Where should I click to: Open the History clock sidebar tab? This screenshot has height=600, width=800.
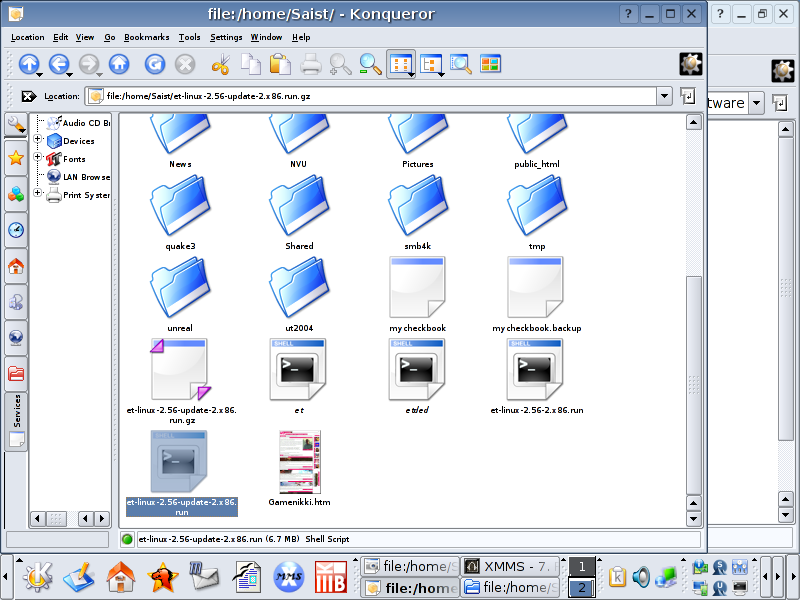pos(16,230)
